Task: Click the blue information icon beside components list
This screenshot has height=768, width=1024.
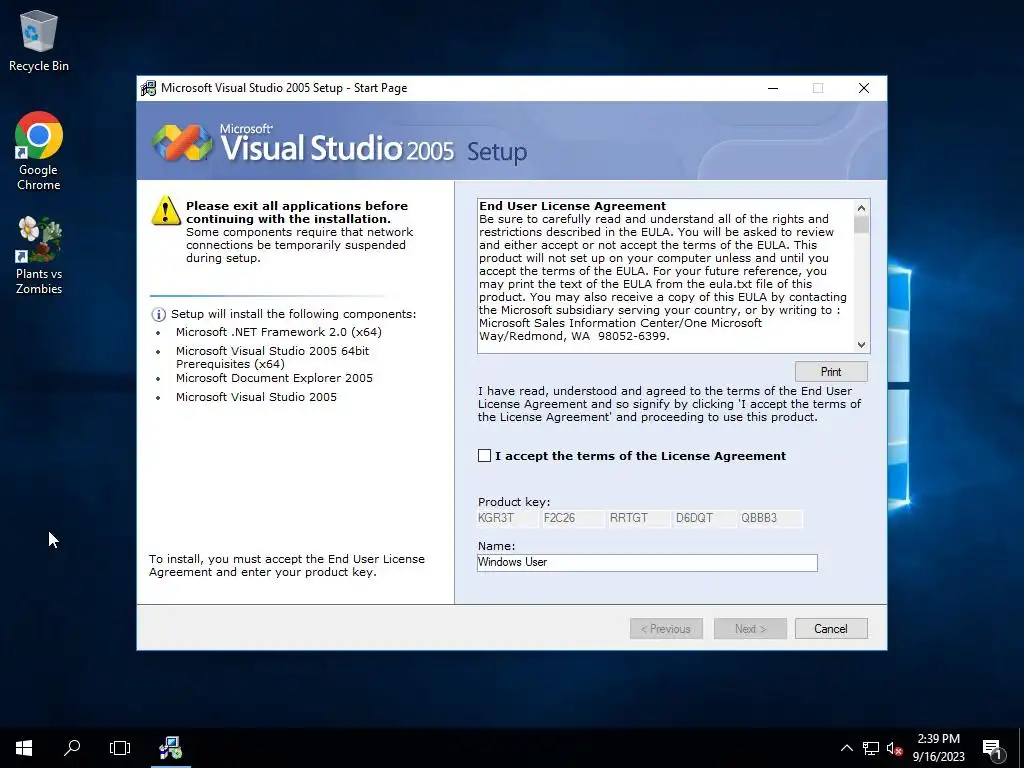Action: [159, 315]
